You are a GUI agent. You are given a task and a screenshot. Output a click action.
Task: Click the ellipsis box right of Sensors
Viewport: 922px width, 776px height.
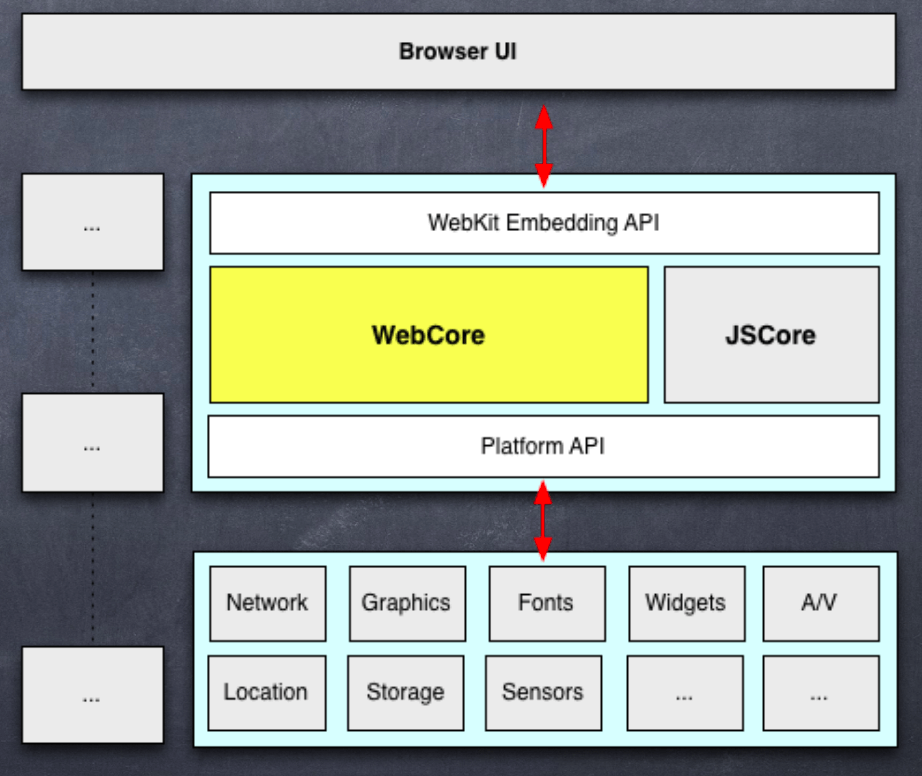684,693
